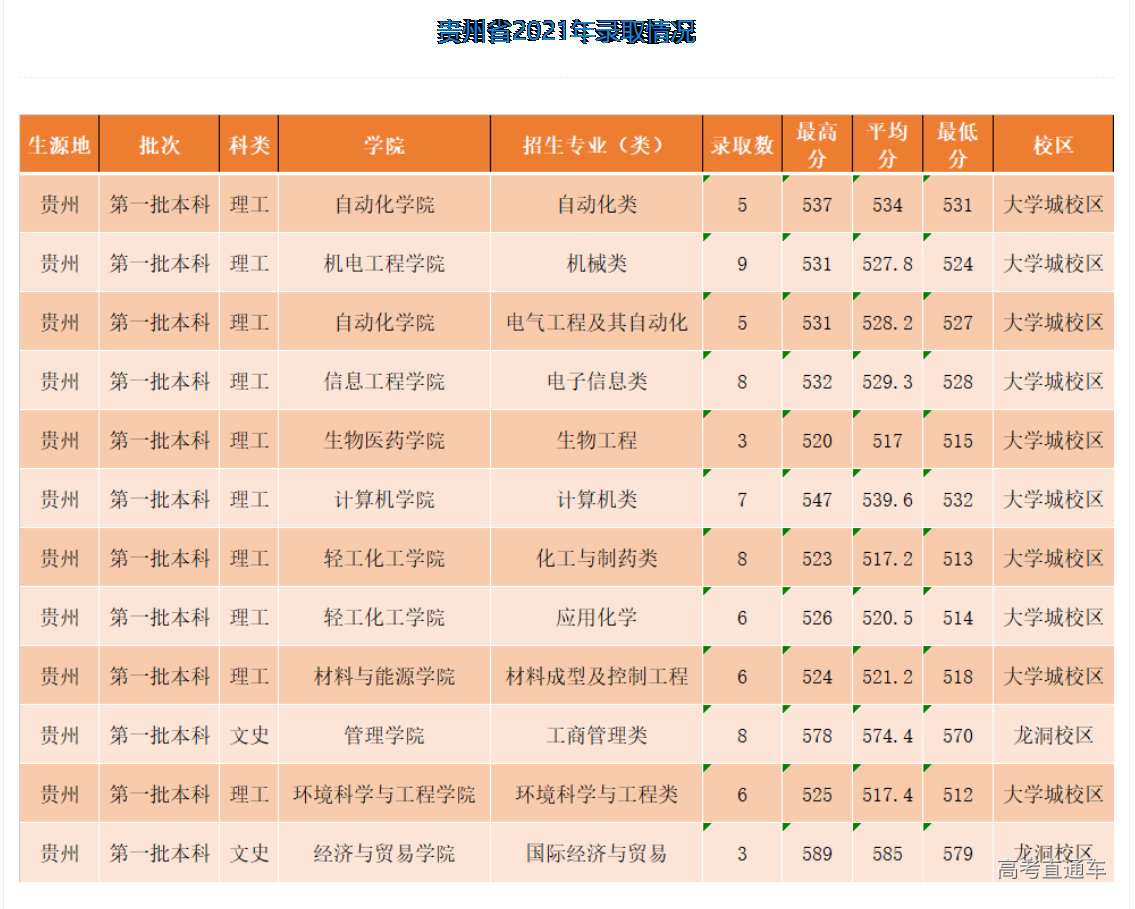The image size is (1135, 909).
Task: Select the 最低分 column header
Action: (x=957, y=145)
